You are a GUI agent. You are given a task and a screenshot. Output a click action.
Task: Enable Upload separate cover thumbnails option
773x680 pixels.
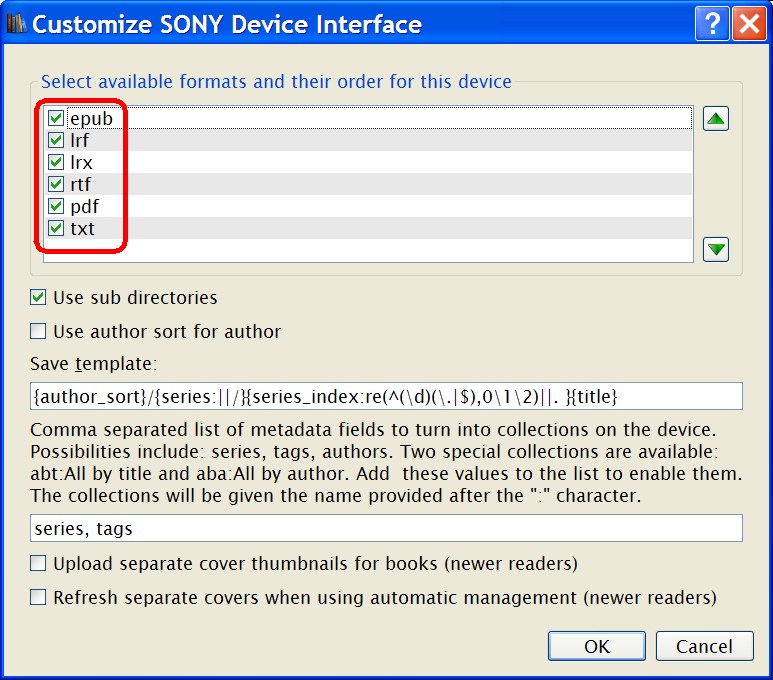(38, 563)
